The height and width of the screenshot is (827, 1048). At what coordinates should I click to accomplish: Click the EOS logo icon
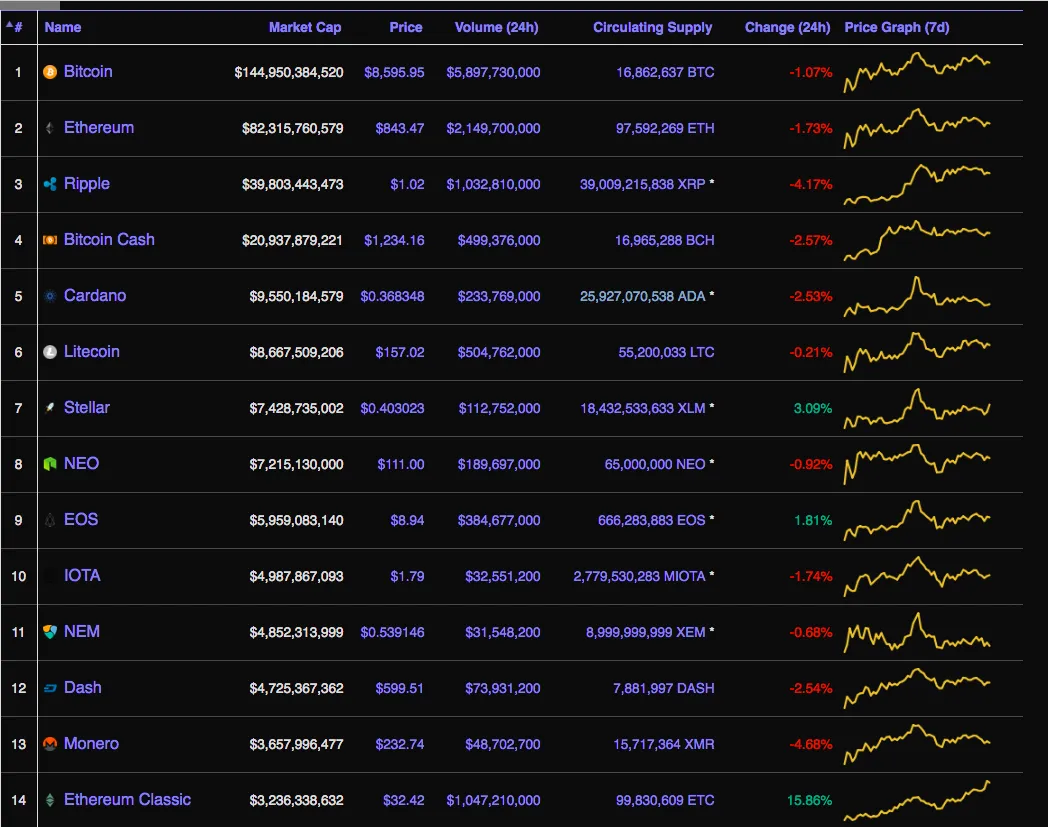(50, 520)
